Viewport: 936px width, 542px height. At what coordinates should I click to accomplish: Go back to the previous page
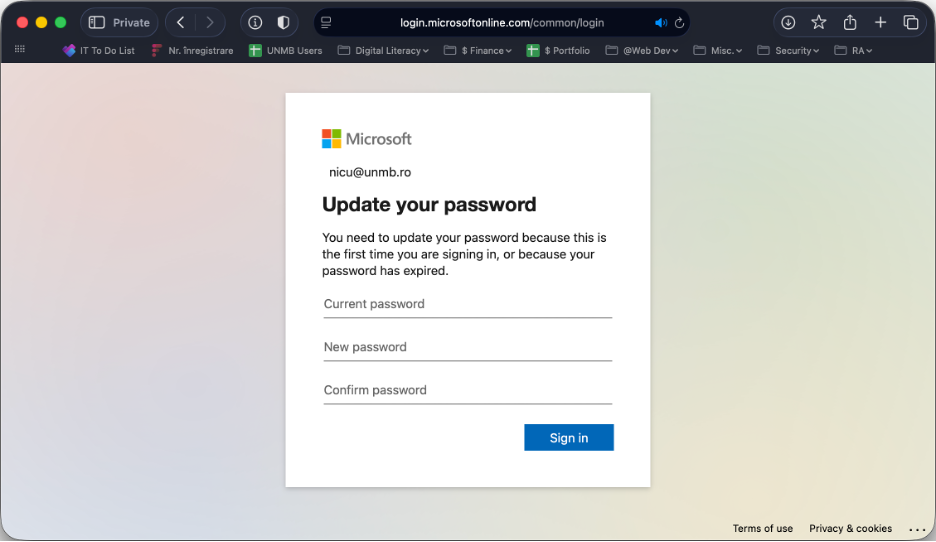(180, 22)
